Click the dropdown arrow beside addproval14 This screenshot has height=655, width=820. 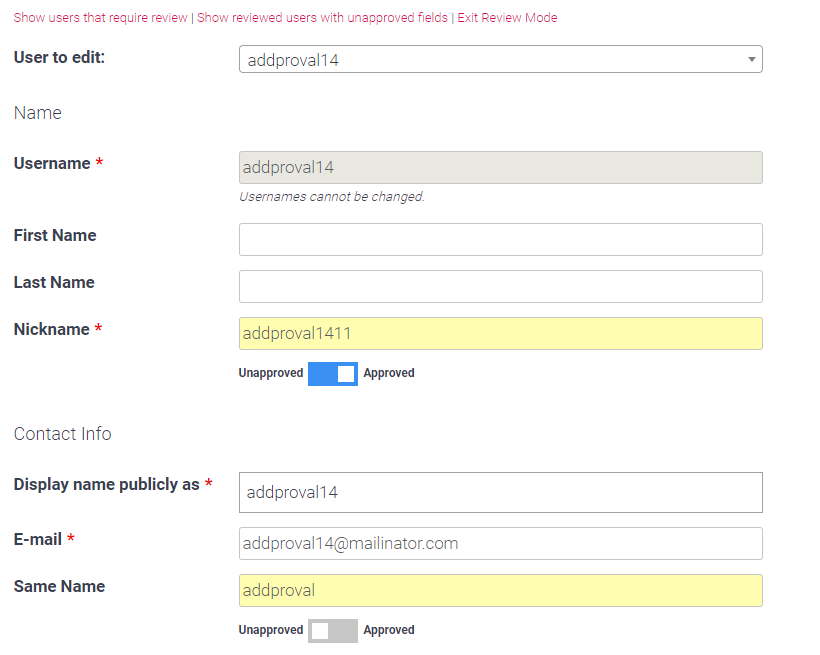click(751, 59)
